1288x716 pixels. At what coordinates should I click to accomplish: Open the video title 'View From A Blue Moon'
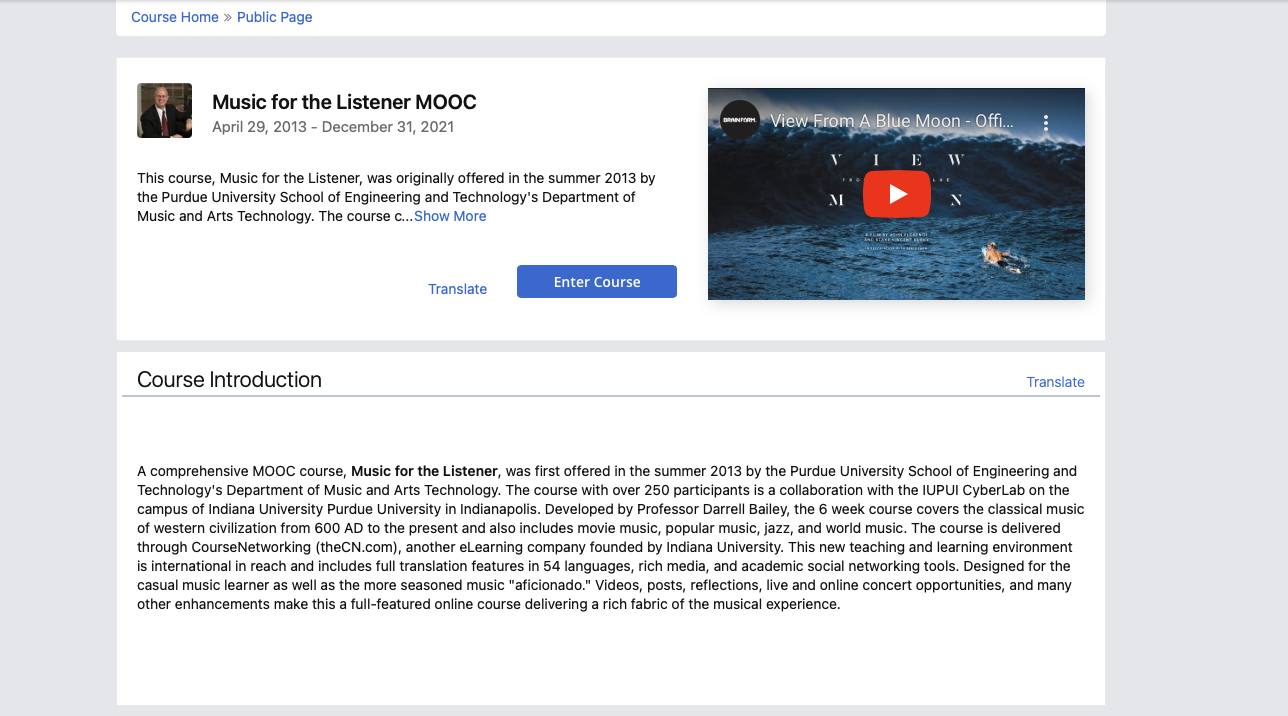click(x=892, y=121)
